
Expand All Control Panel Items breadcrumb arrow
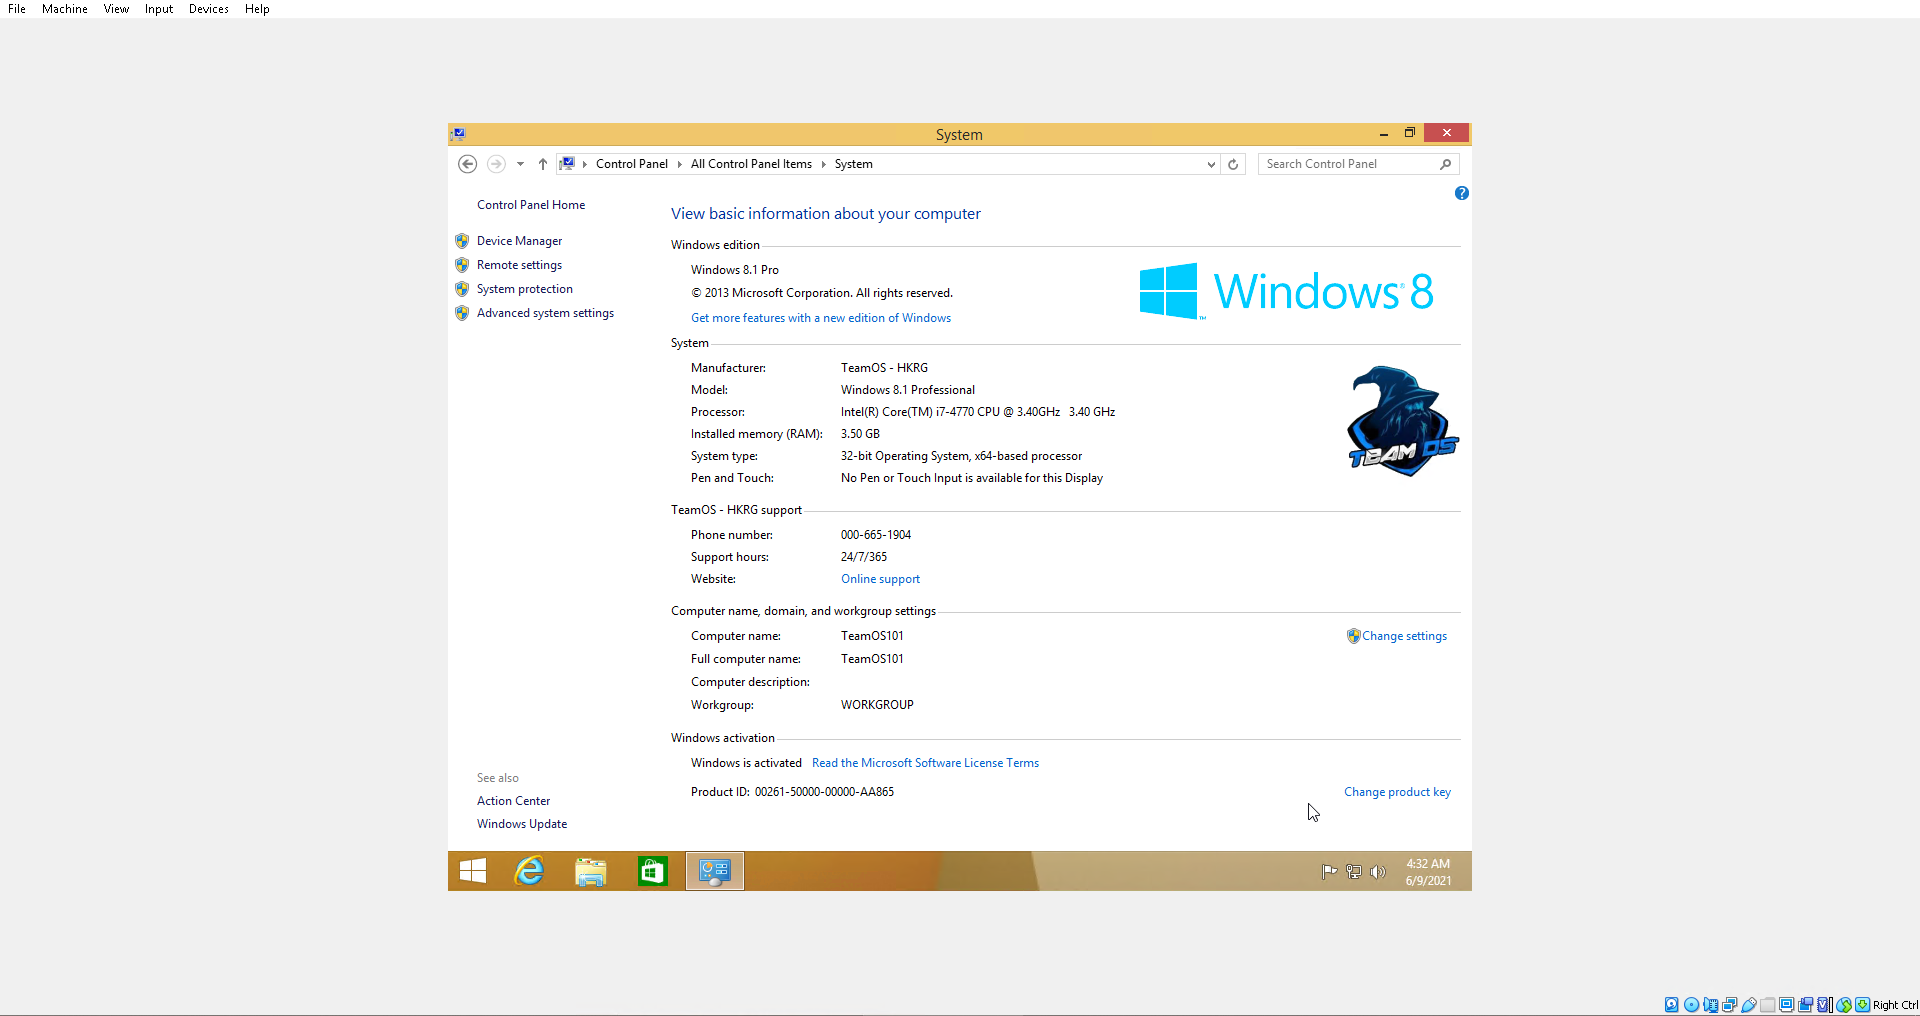[x=823, y=164]
